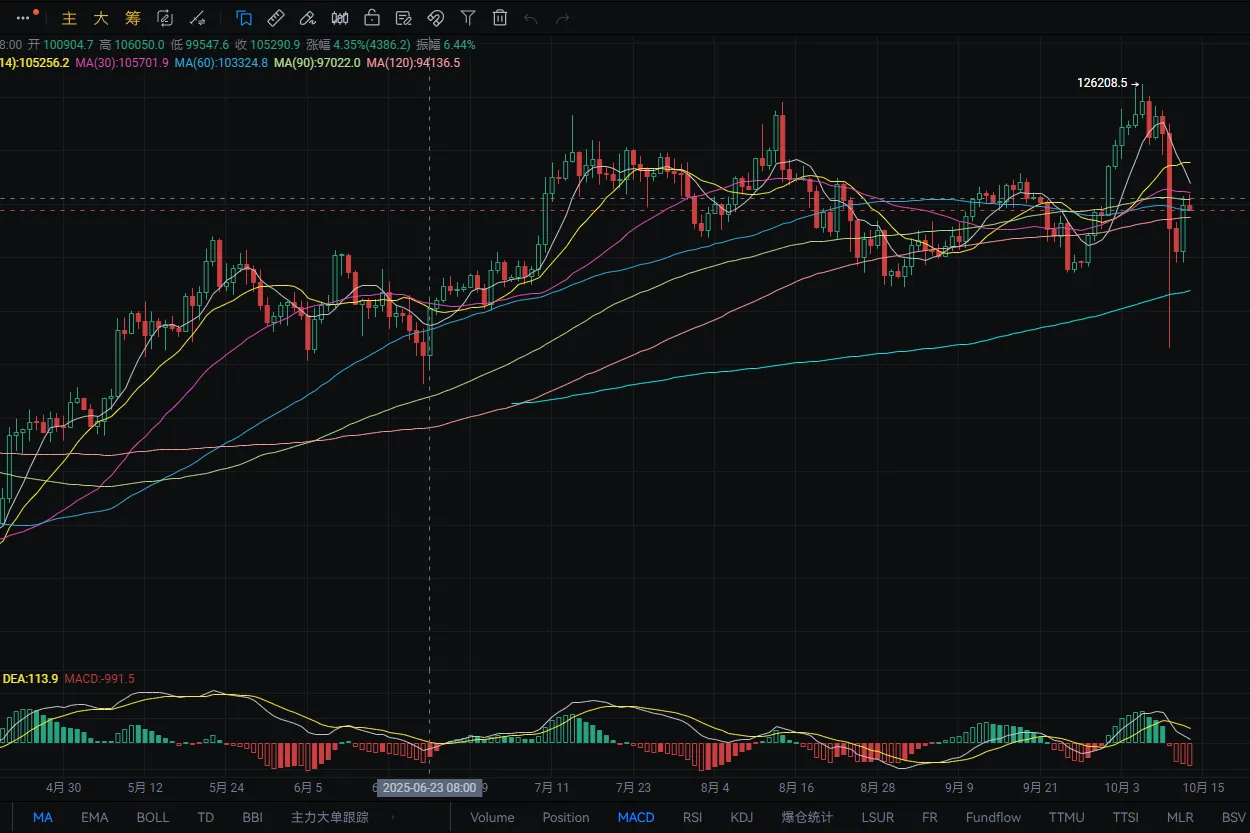Enable the Volume sub-indicator

point(492,817)
